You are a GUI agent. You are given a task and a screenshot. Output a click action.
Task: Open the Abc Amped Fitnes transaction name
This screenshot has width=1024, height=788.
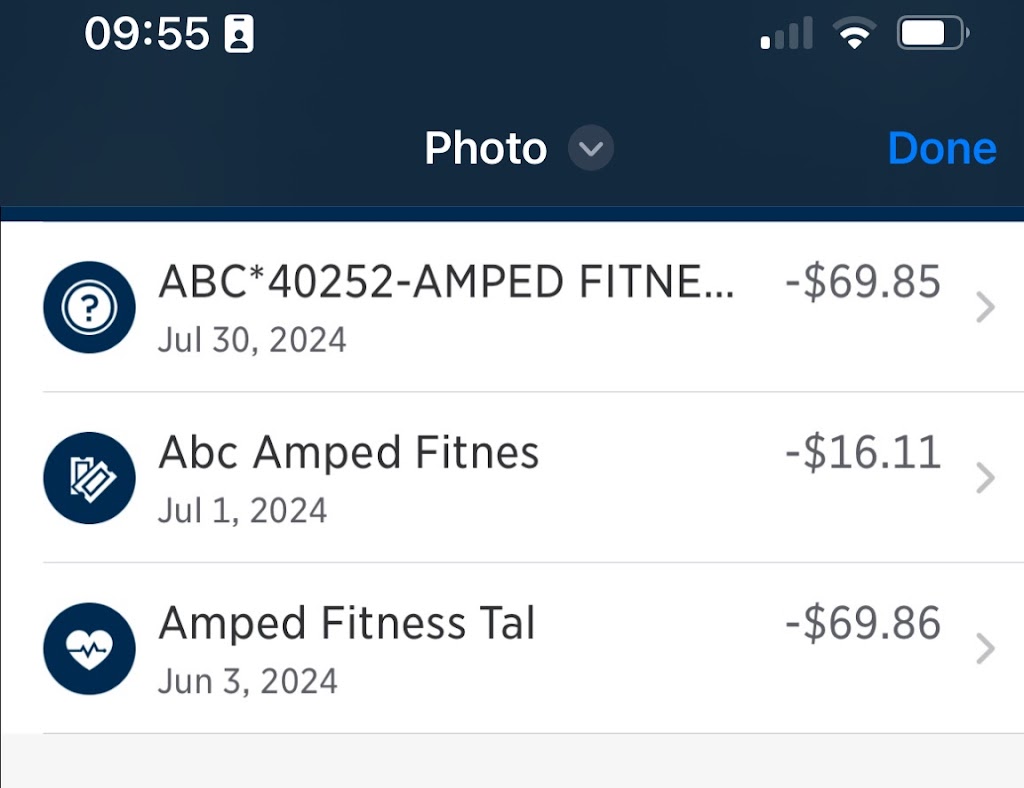(349, 453)
